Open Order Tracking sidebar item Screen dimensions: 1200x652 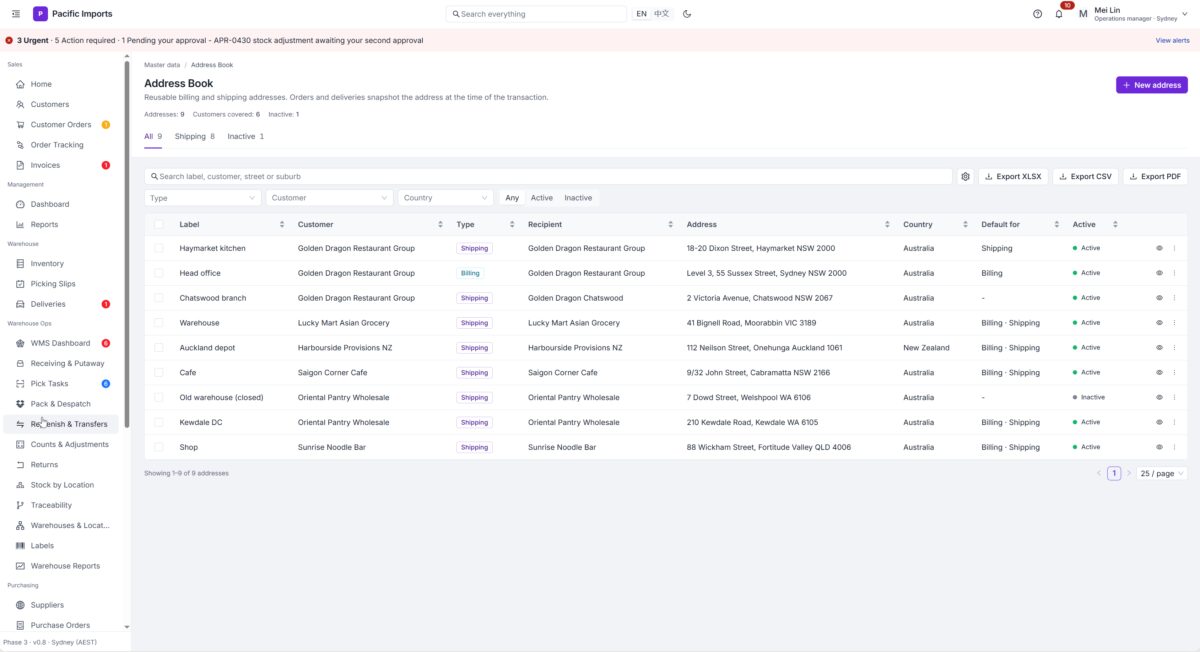(62, 145)
